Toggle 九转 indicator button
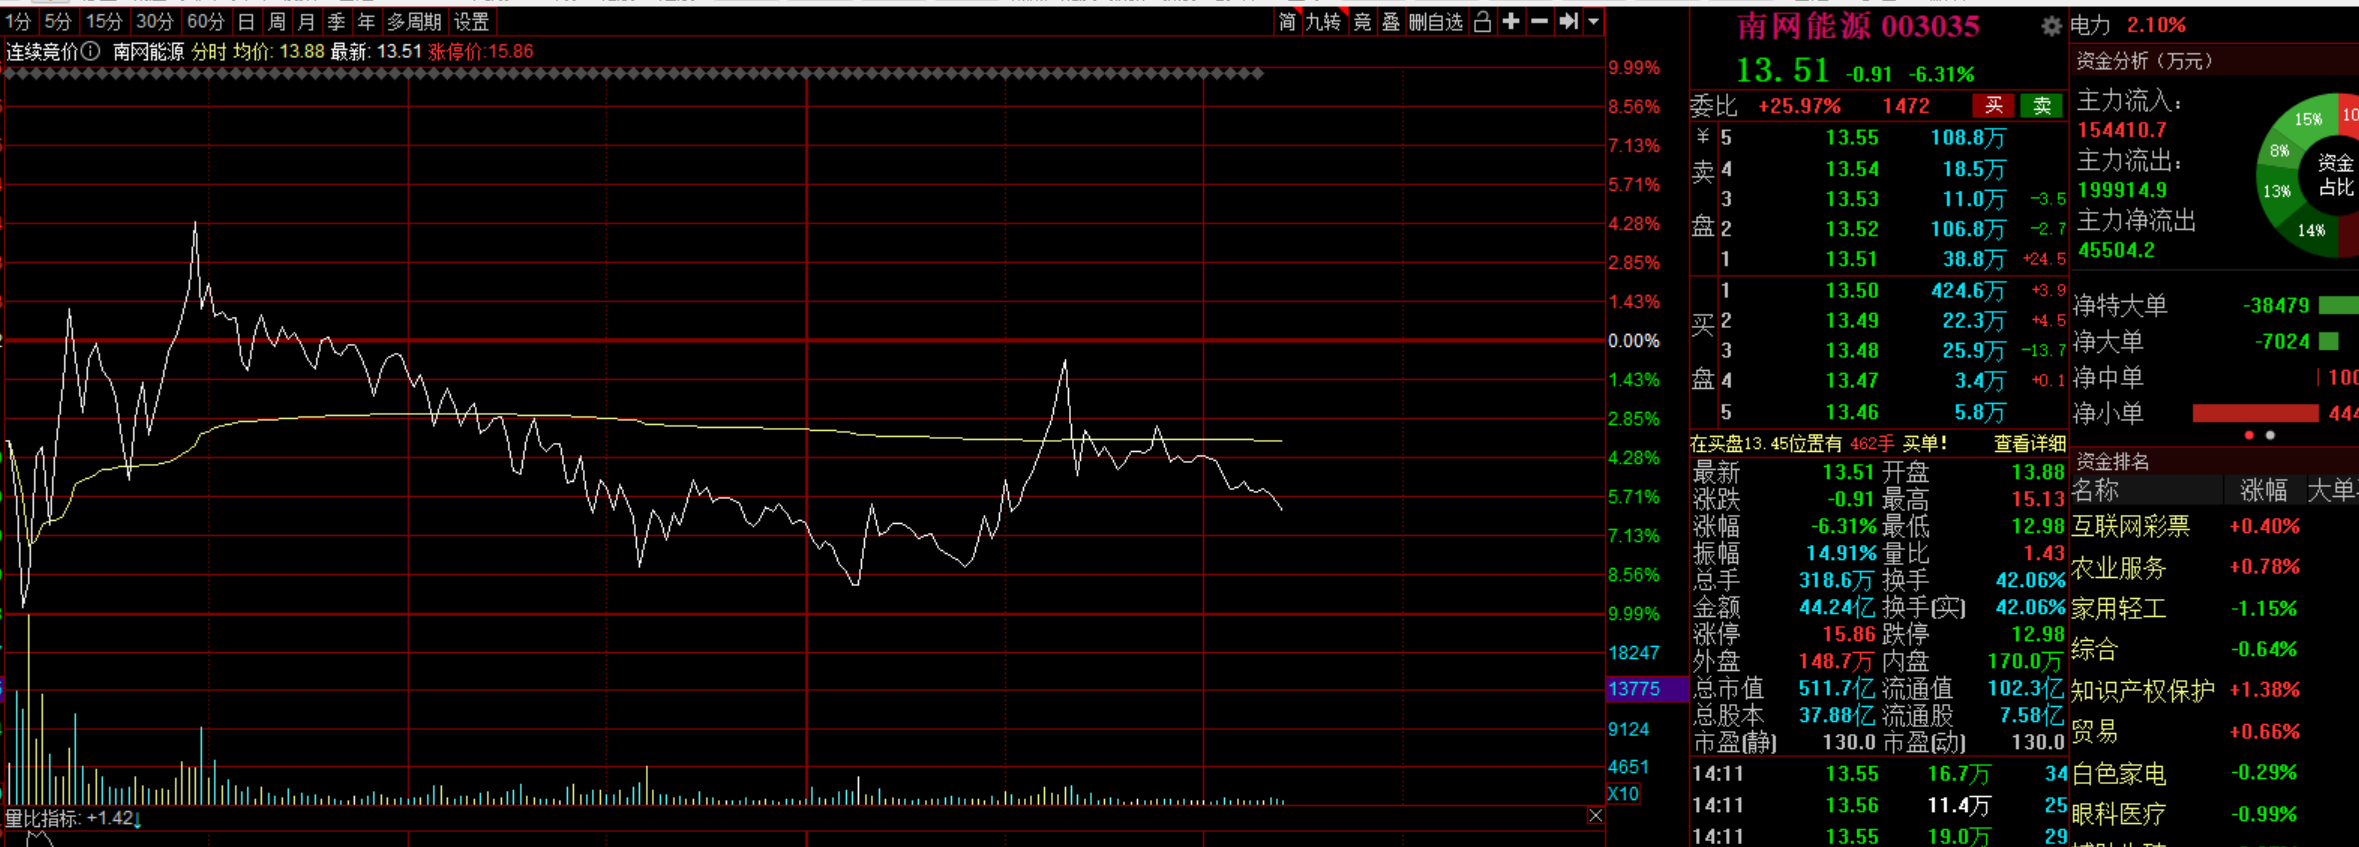The image size is (2359, 847). coord(1323,21)
